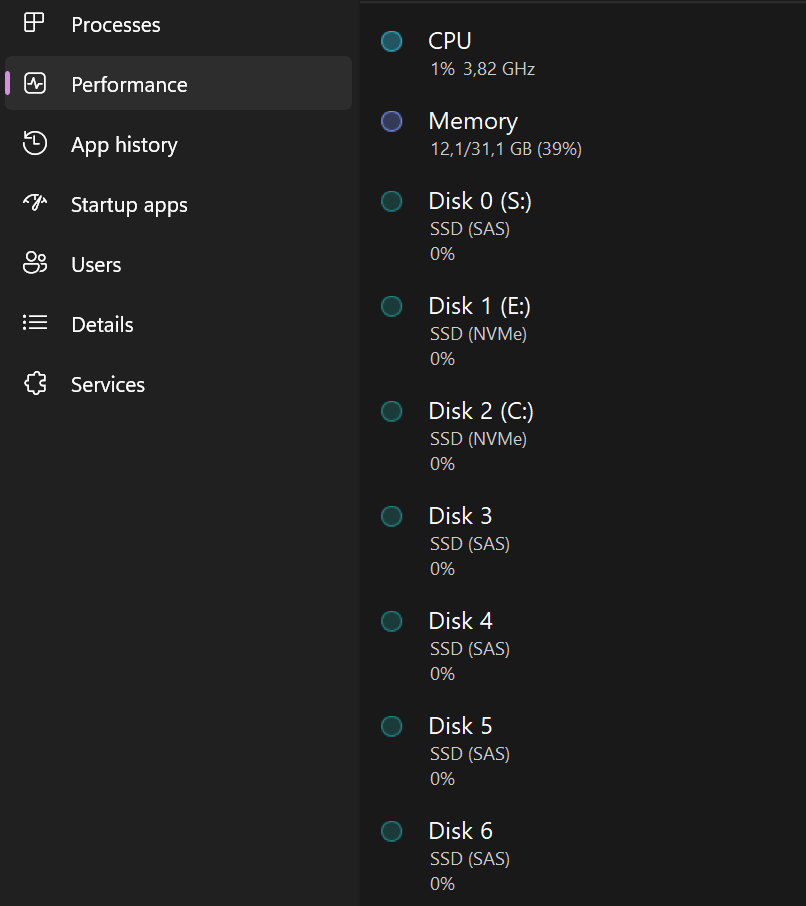This screenshot has width=806, height=906.
Task: Click the App history clock icon
Action: coord(35,143)
